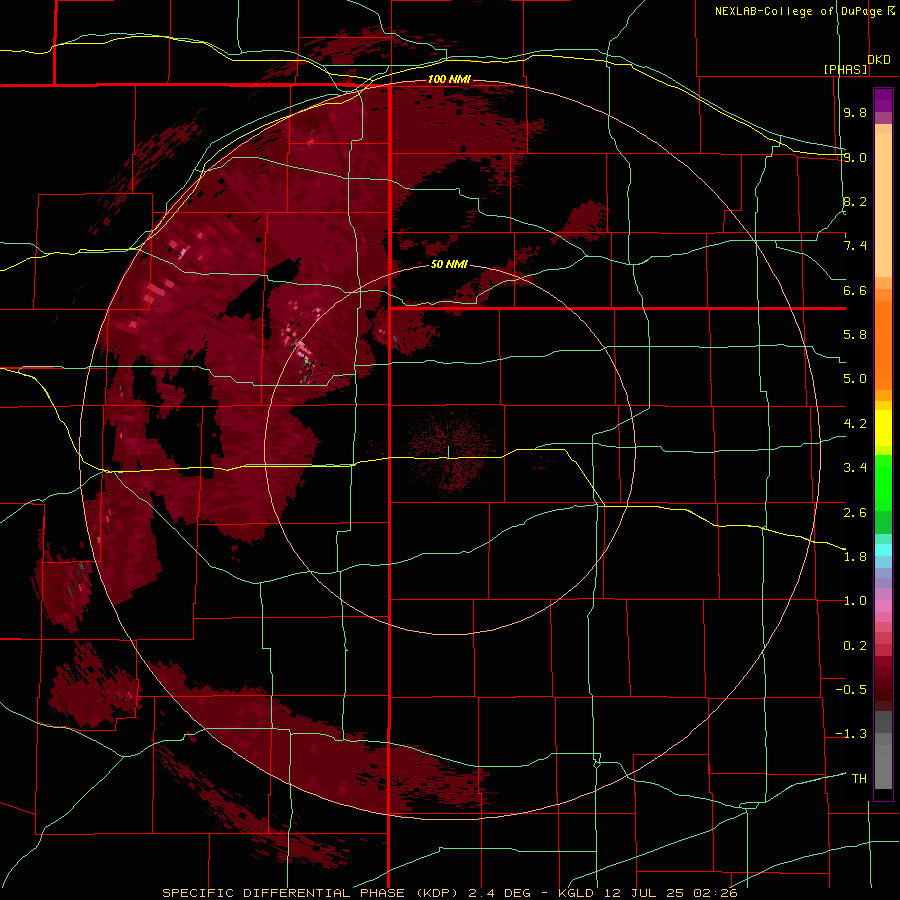Screen dimensions: 900x900
Task: Click the radar site marker at map center
Action: 448,452
